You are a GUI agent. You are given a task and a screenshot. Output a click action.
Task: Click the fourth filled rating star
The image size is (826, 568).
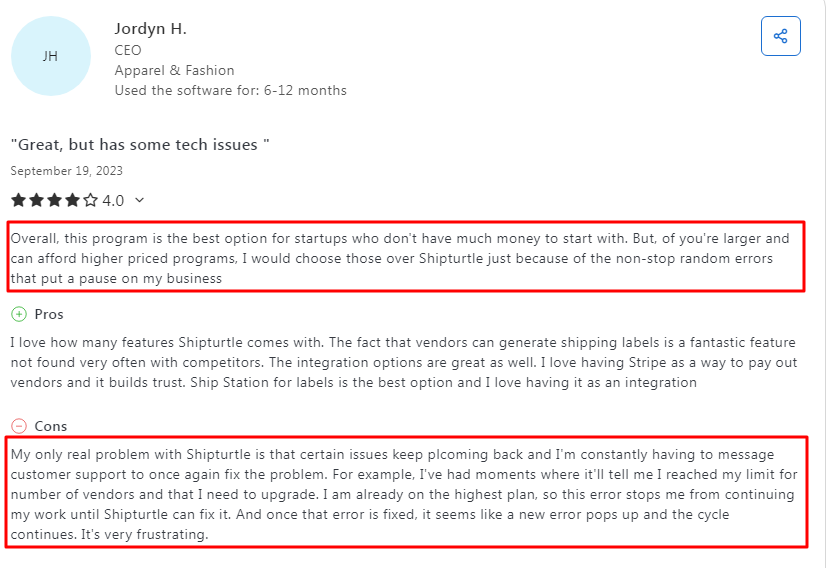[x=73, y=200]
